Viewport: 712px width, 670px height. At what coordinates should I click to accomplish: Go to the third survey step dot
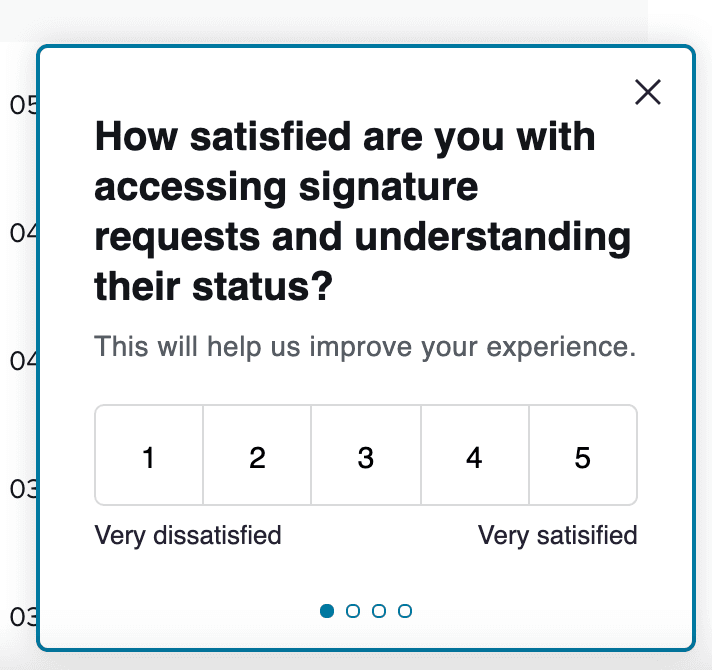coord(379,611)
